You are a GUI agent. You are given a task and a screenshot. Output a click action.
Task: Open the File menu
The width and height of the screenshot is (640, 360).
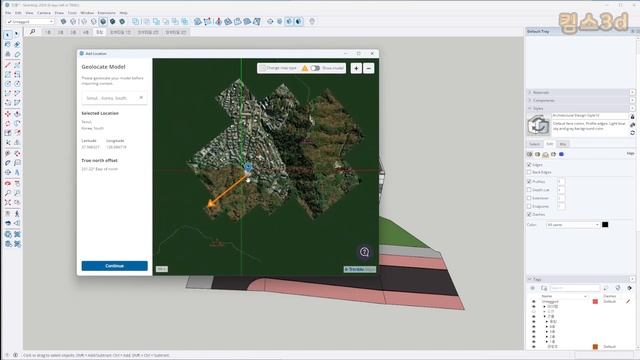(x=8, y=13)
